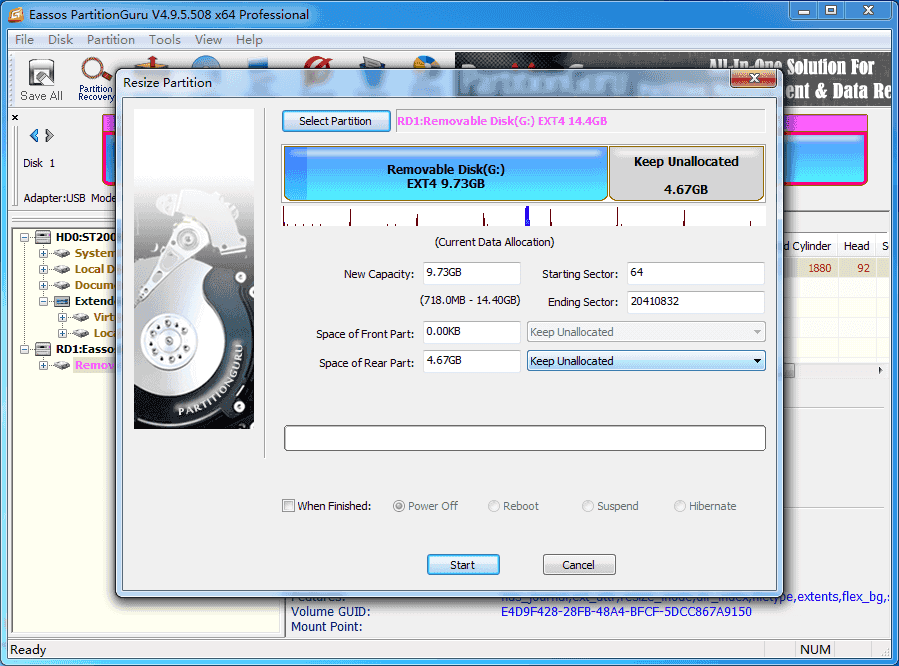899x666 pixels.
Task: Click the empty progress bar above When Finished
Action: coord(525,438)
